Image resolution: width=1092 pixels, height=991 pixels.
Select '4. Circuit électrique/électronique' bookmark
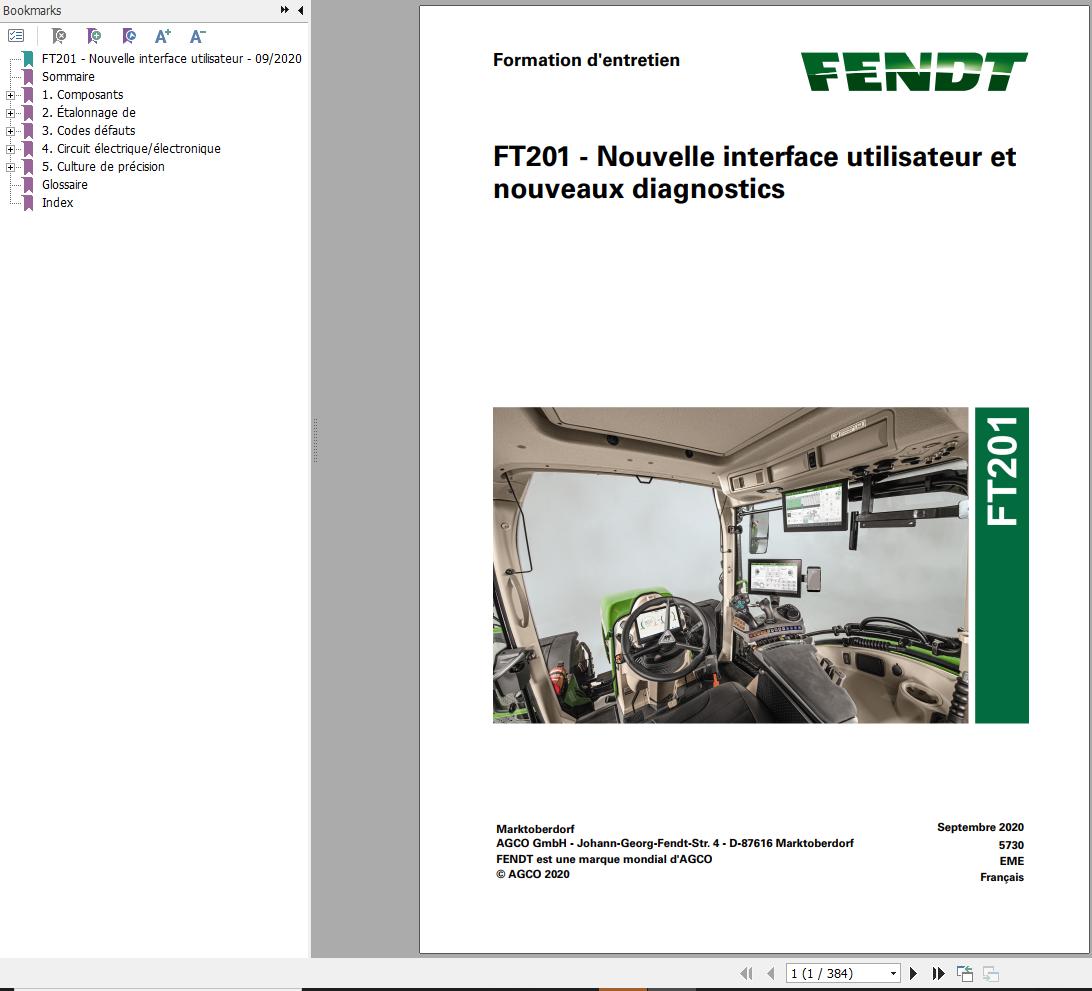coord(131,149)
